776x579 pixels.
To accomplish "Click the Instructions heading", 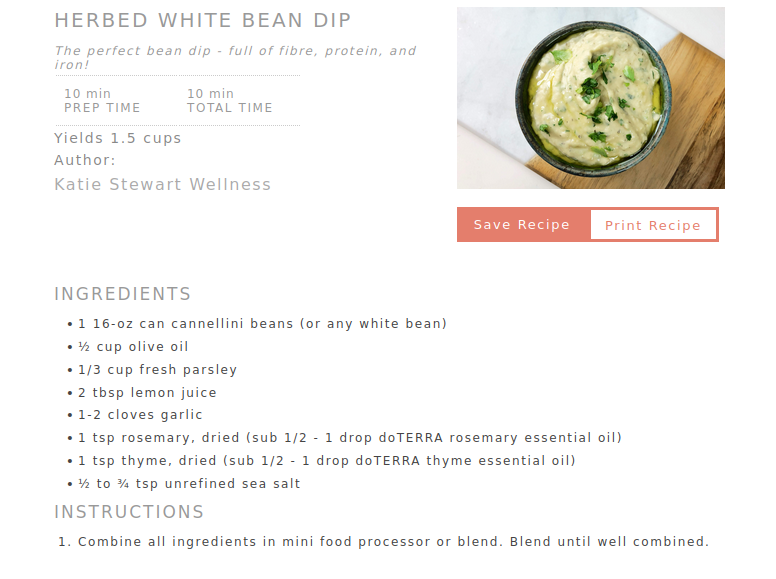I will pyautogui.click(x=129, y=512).
